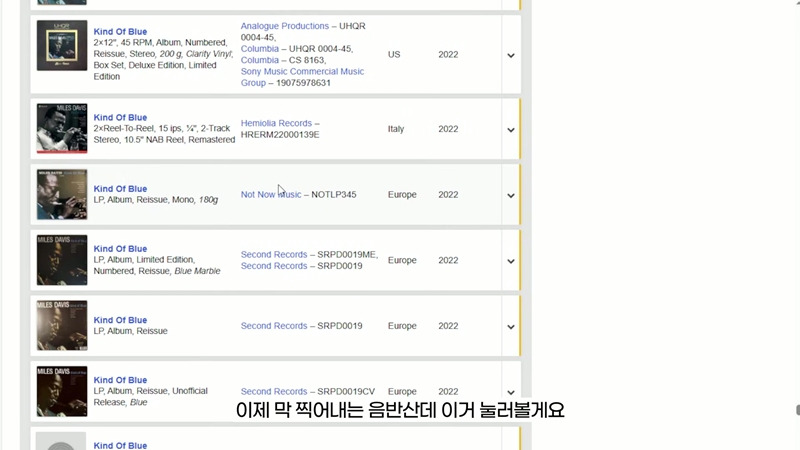Click format text 'LP, Album, Reissue, Mono, 180g'
The image size is (800, 450).
click(156, 199)
